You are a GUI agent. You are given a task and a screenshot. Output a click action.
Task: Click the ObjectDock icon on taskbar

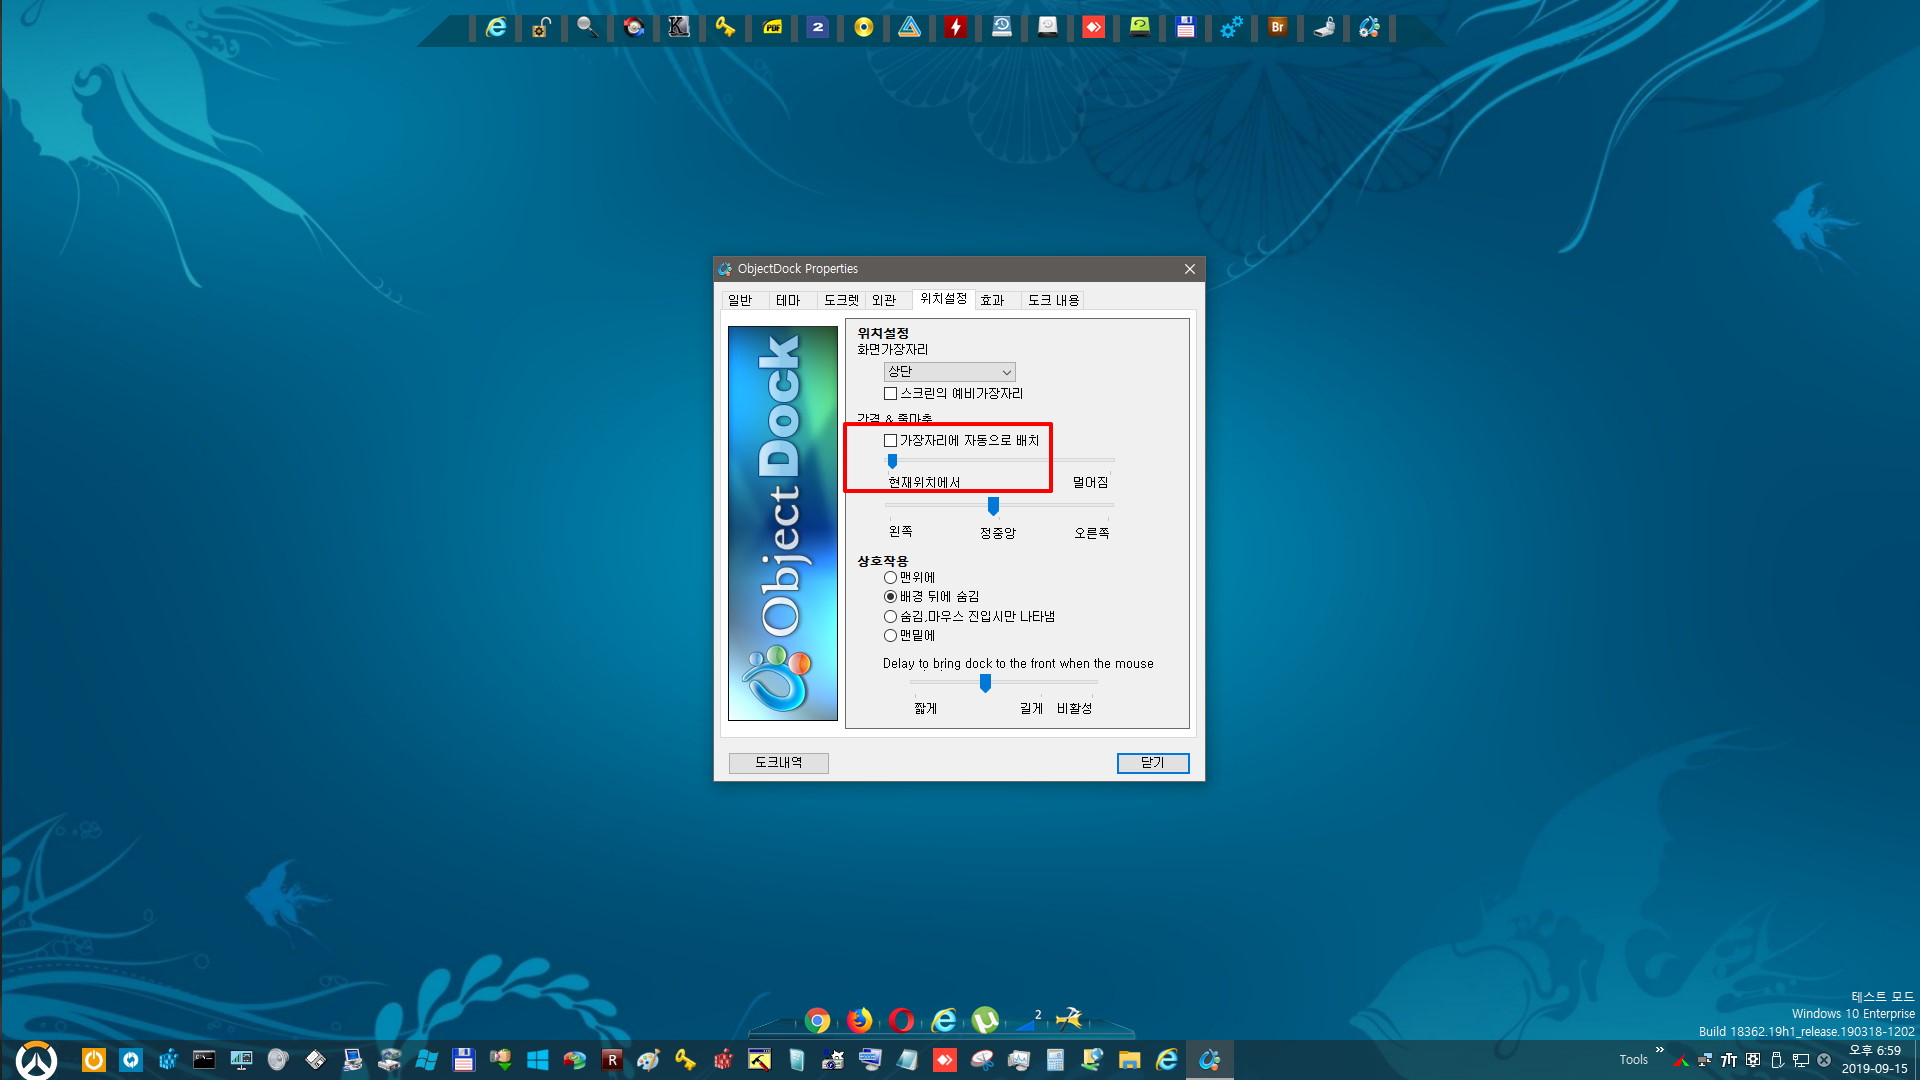click(1209, 1060)
